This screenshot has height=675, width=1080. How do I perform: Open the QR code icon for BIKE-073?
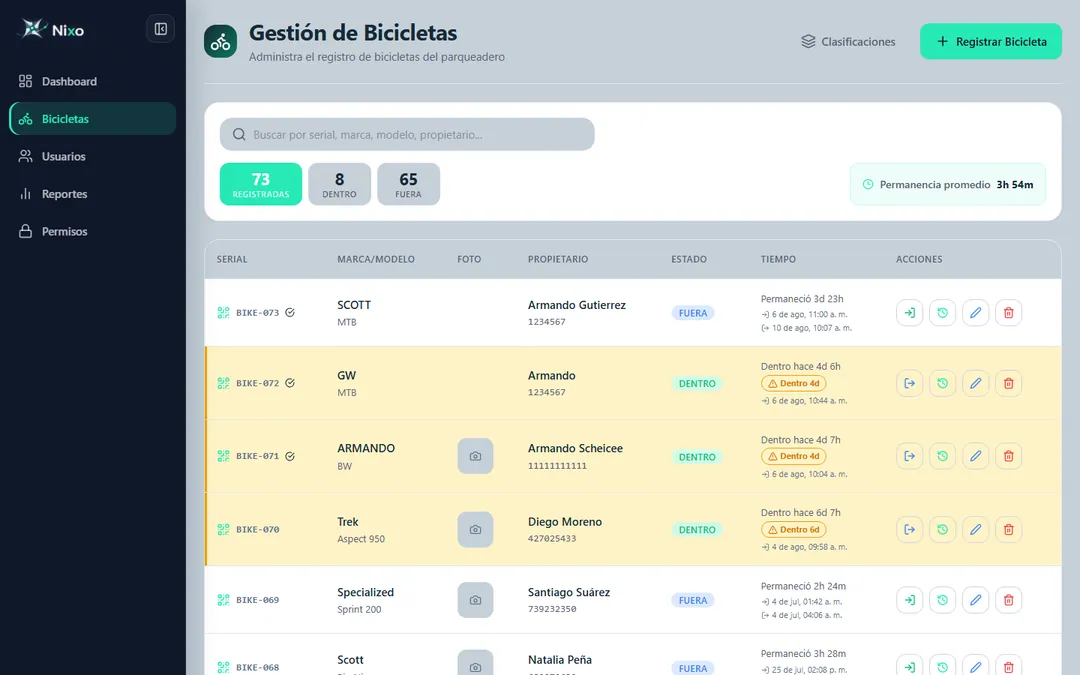pyautogui.click(x=223, y=313)
